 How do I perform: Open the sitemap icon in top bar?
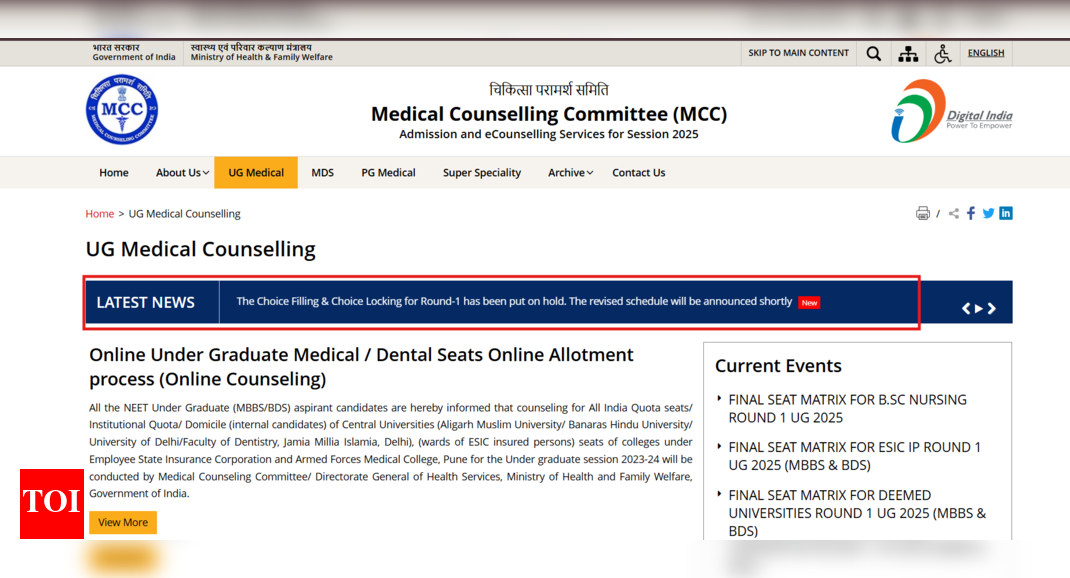point(908,53)
